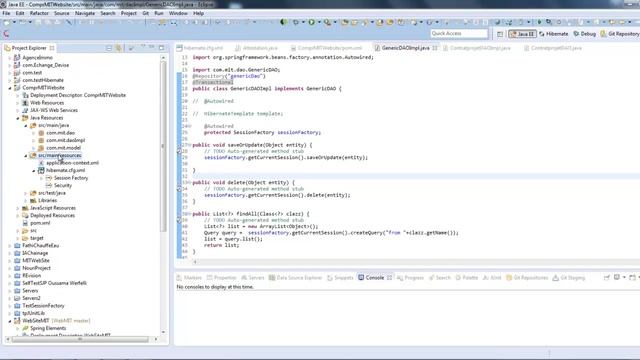
Task: Close the Console view tab with X
Action: (389, 278)
